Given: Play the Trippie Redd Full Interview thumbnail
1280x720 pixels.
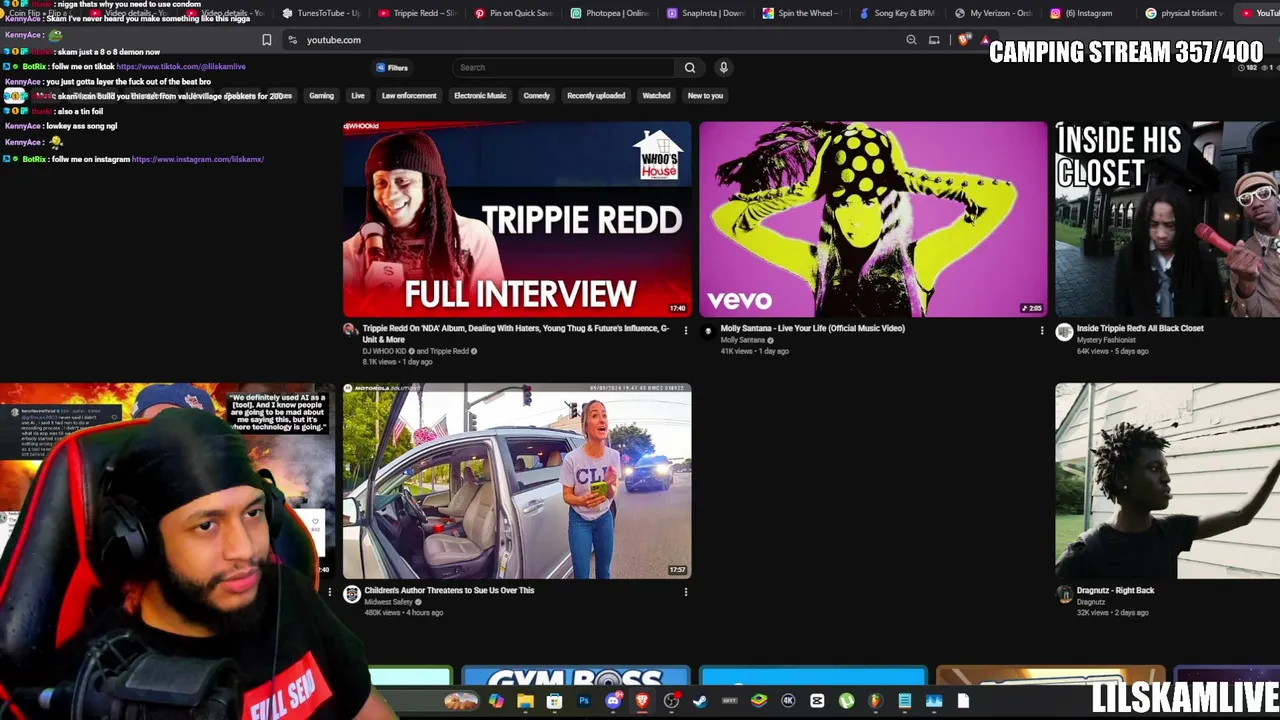Looking at the screenshot, I should 517,219.
